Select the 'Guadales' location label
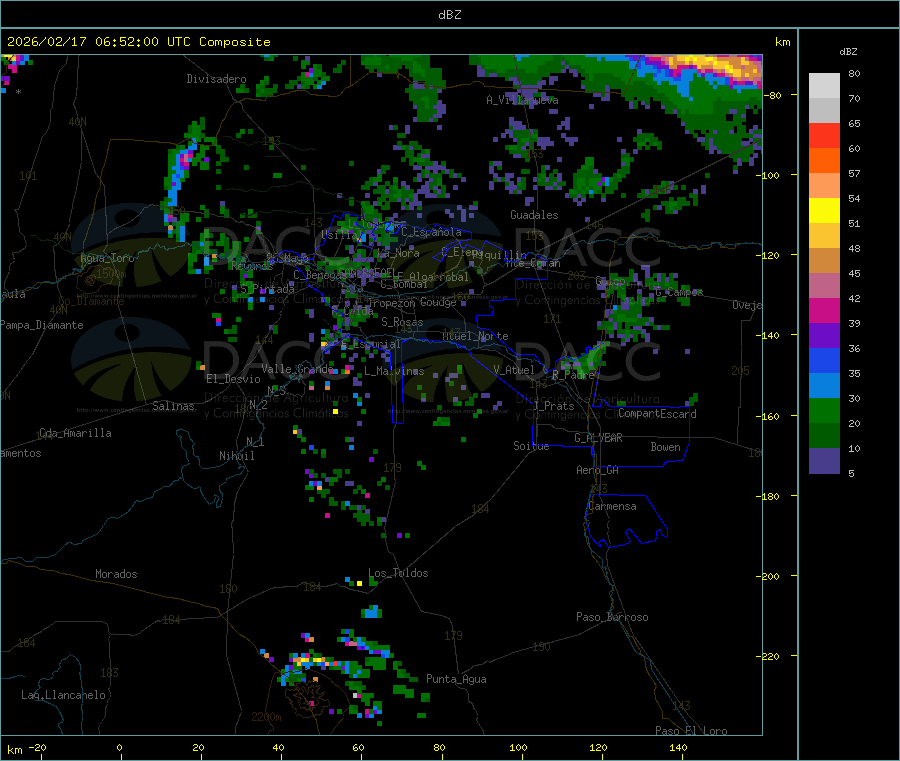Screen dimensions: 900x761 pos(534,215)
